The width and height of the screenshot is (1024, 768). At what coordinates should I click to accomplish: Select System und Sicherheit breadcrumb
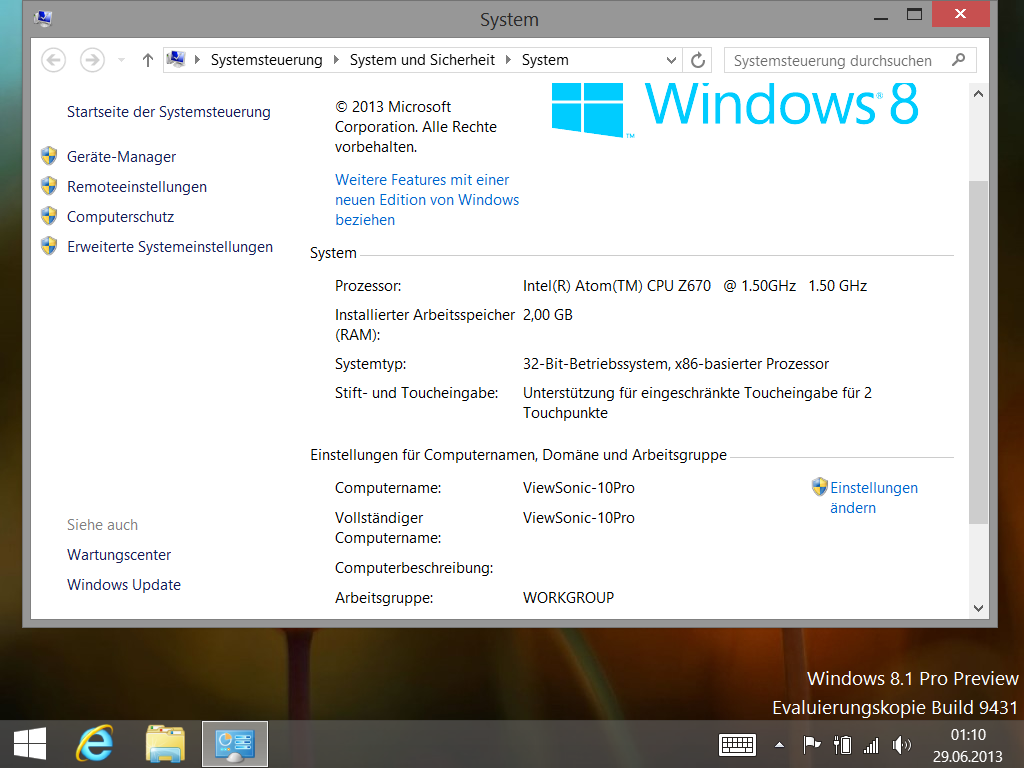[422, 60]
